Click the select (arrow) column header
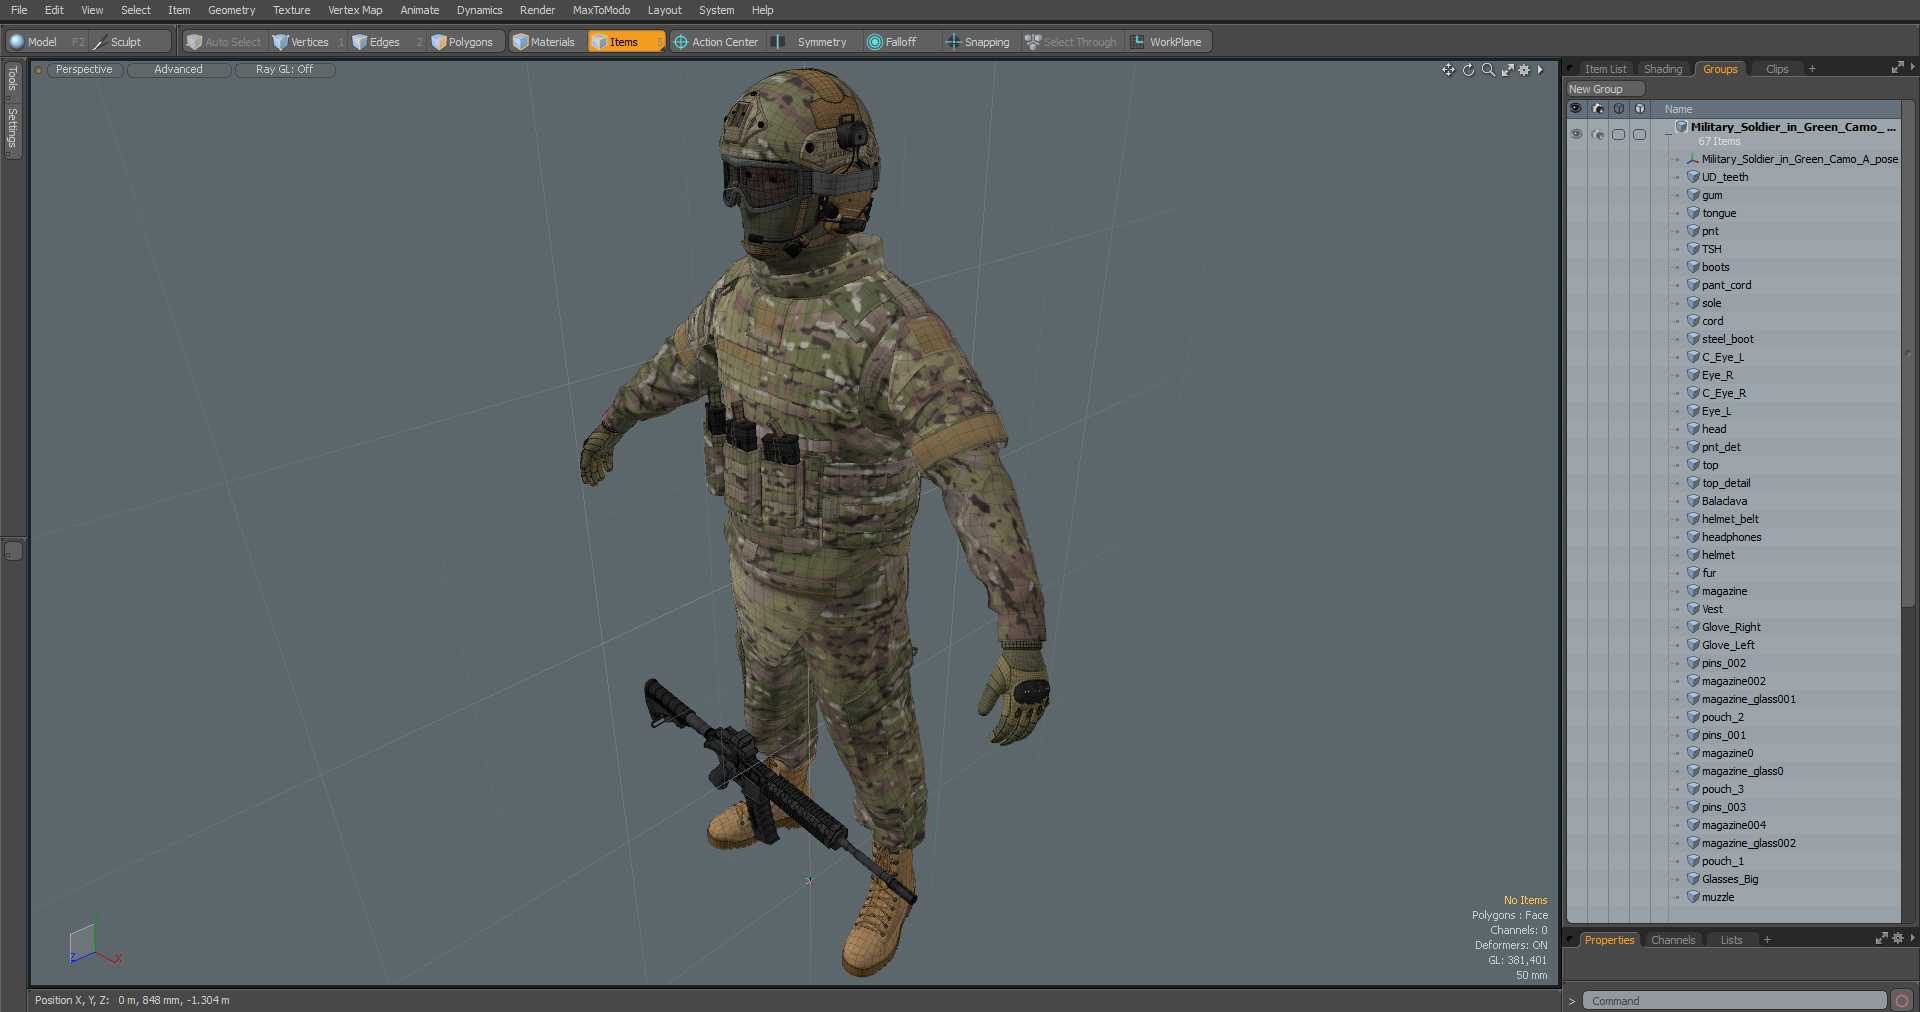1920x1012 pixels. (1619, 108)
